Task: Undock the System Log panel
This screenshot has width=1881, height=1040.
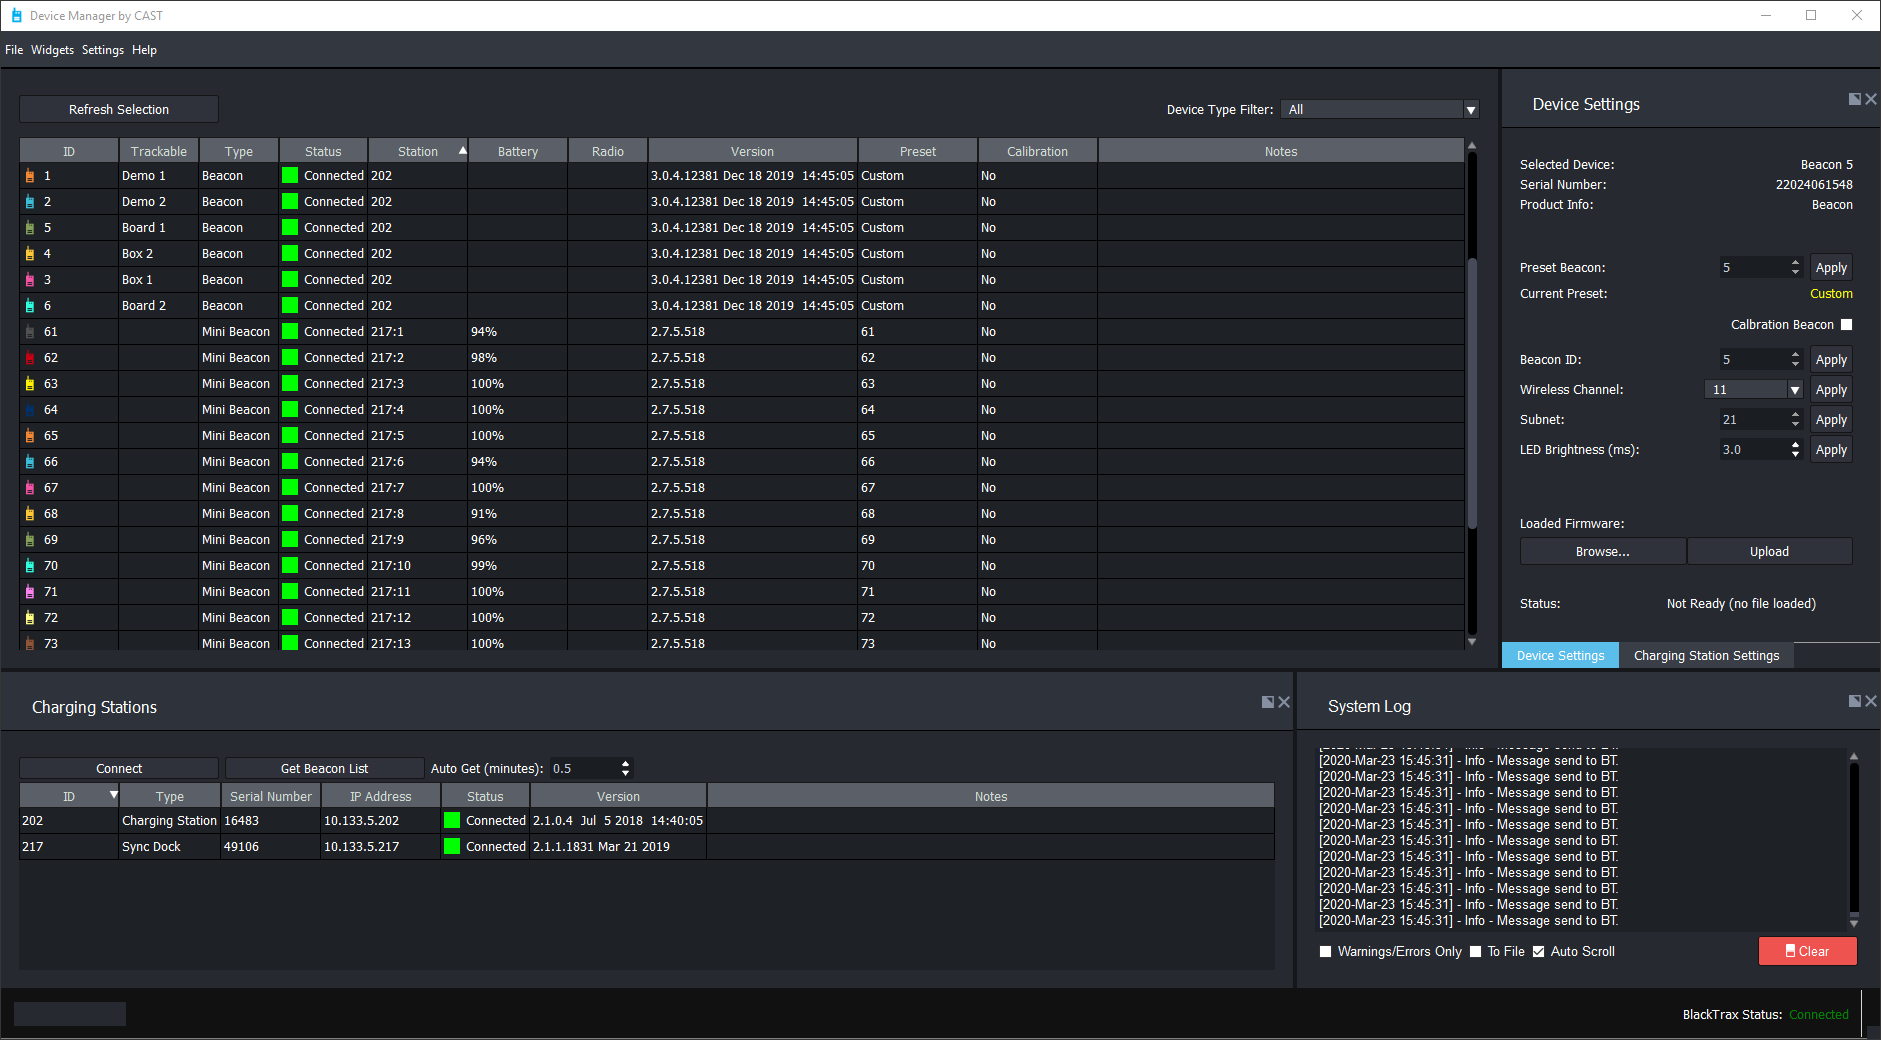Action: click(1854, 701)
